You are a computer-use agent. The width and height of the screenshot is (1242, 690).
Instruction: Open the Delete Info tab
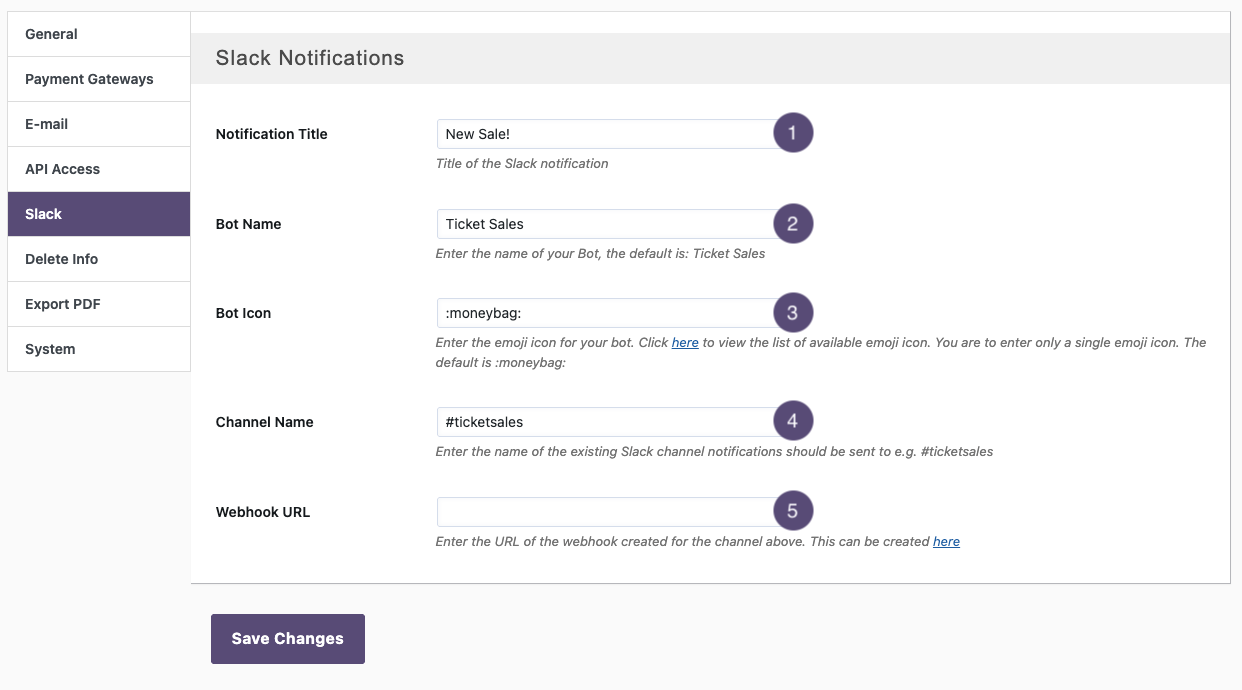[x=98, y=259]
